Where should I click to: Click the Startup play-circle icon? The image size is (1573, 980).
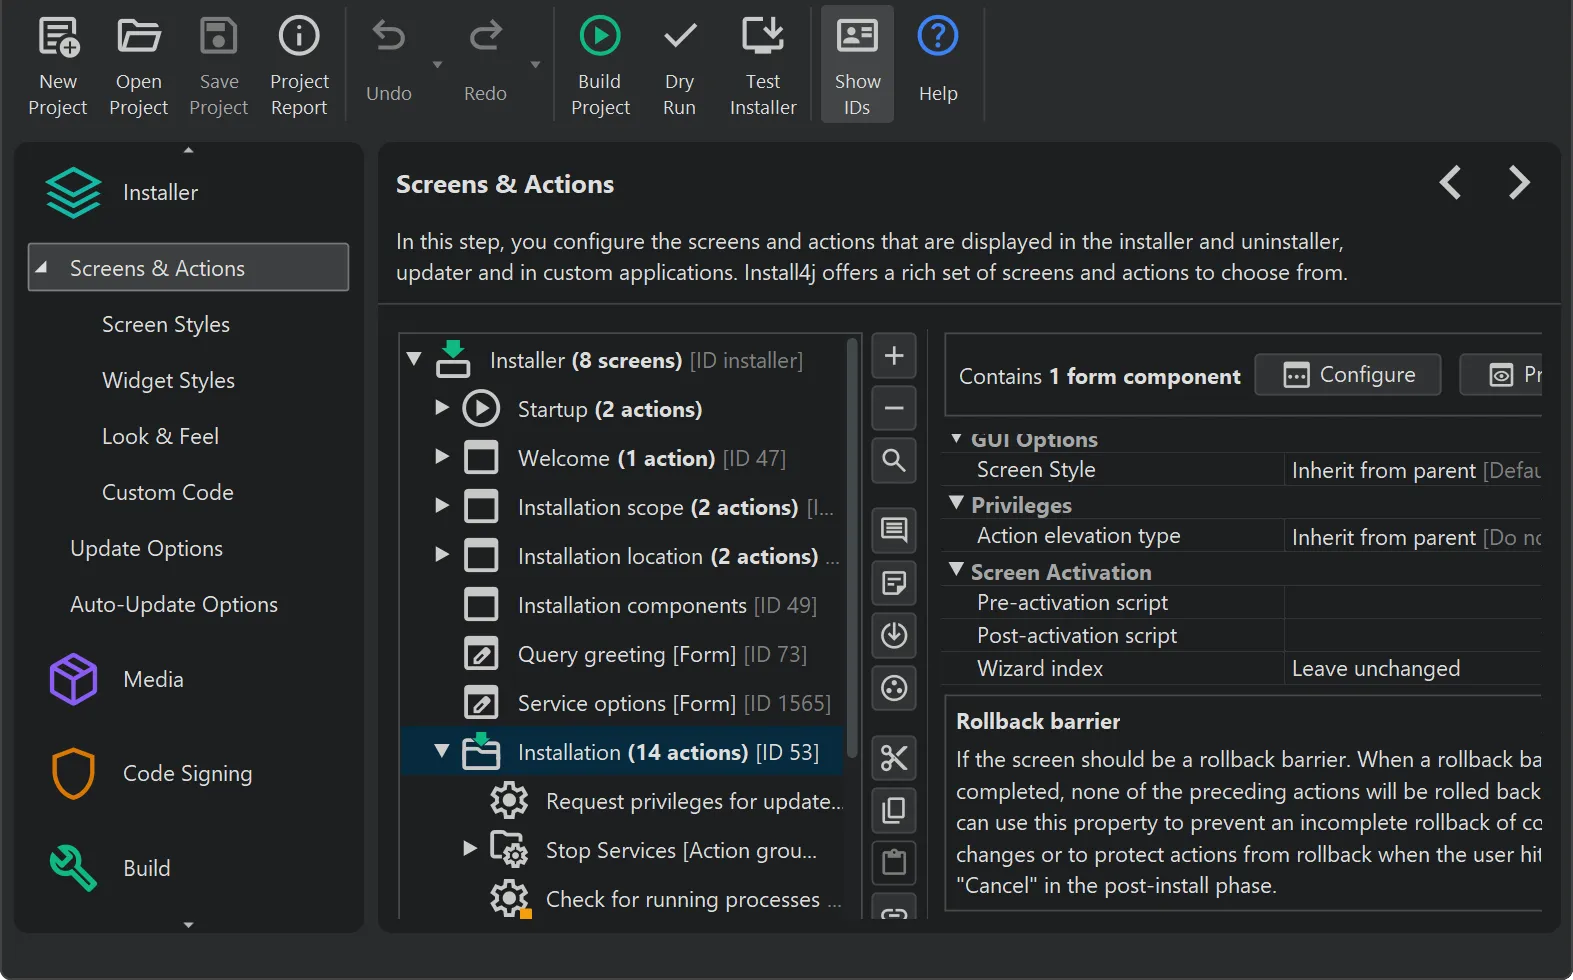tap(481, 408)
